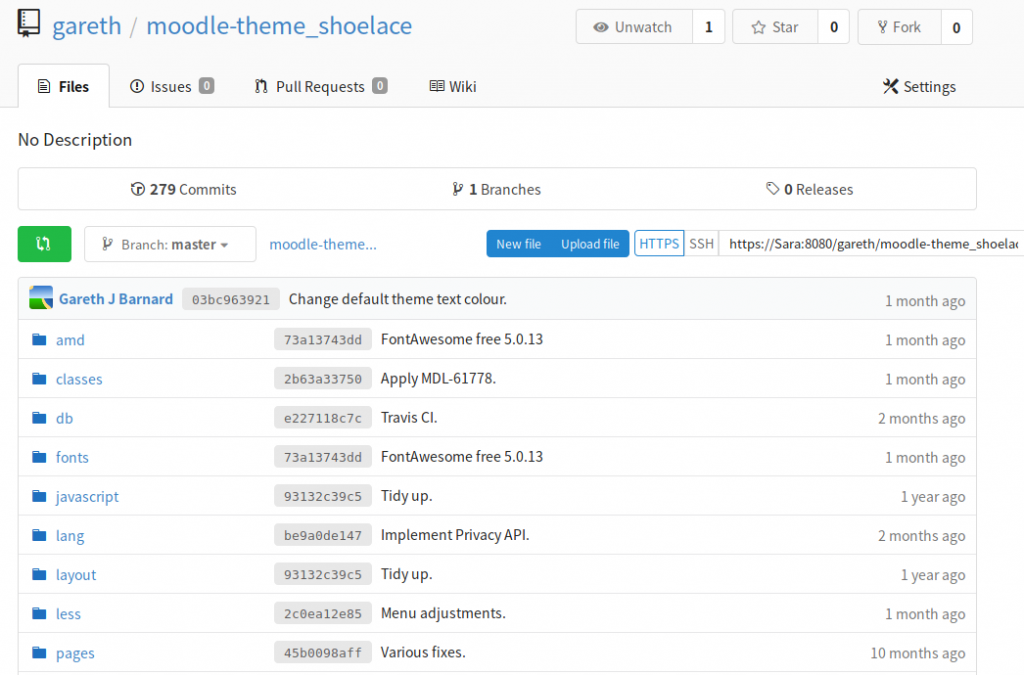The image size is (1024, 675).
Task: Click the folder icon beside amd
Action: 39,340
